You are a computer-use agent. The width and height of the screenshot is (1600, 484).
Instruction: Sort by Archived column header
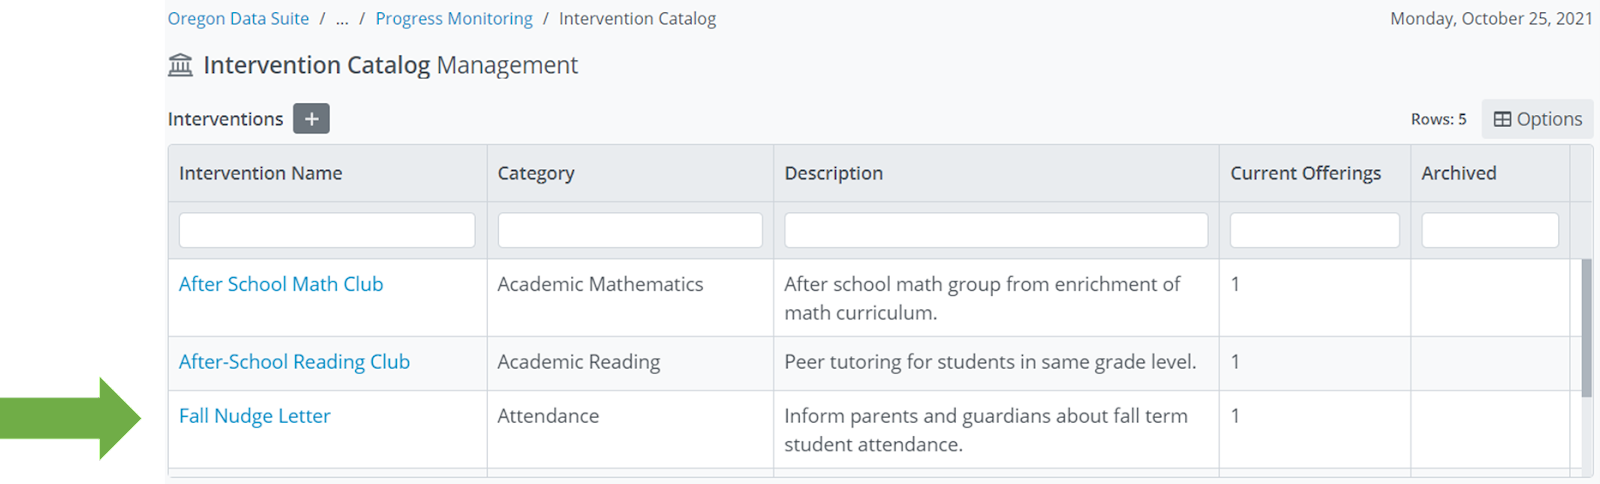pos(1458,173)
